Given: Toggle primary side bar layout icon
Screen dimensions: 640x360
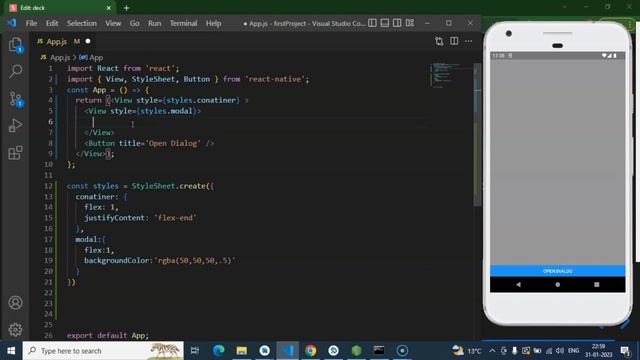Looking at the screenshot, I should [372, 23].
